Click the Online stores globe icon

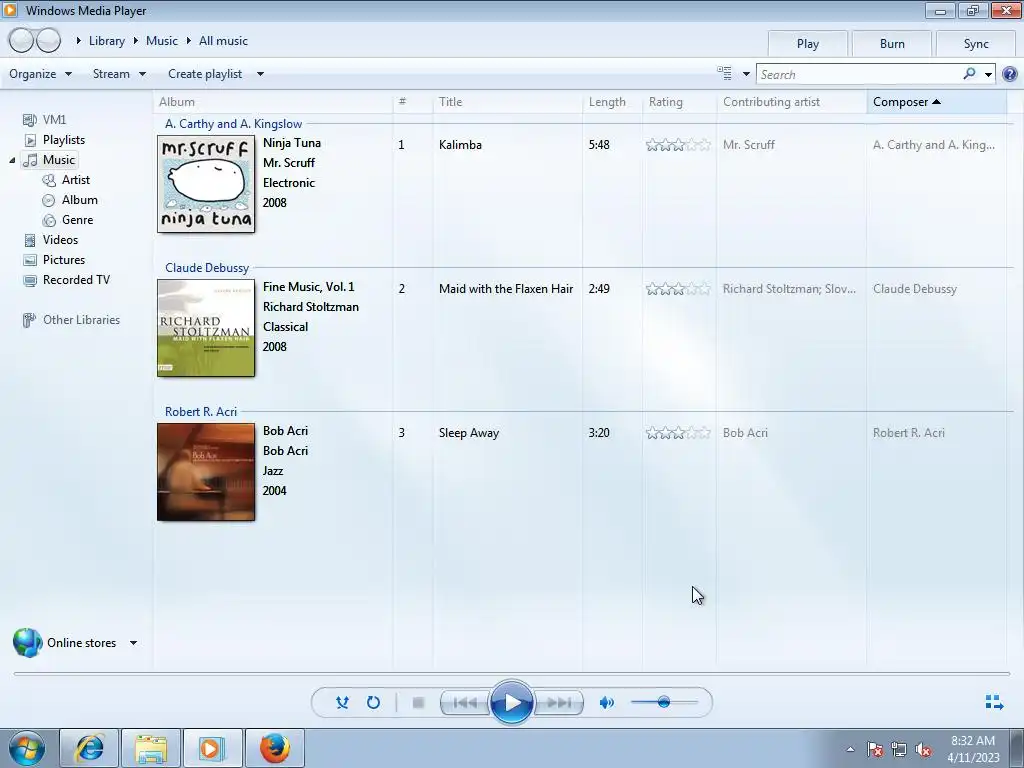[x=27, y=643]
